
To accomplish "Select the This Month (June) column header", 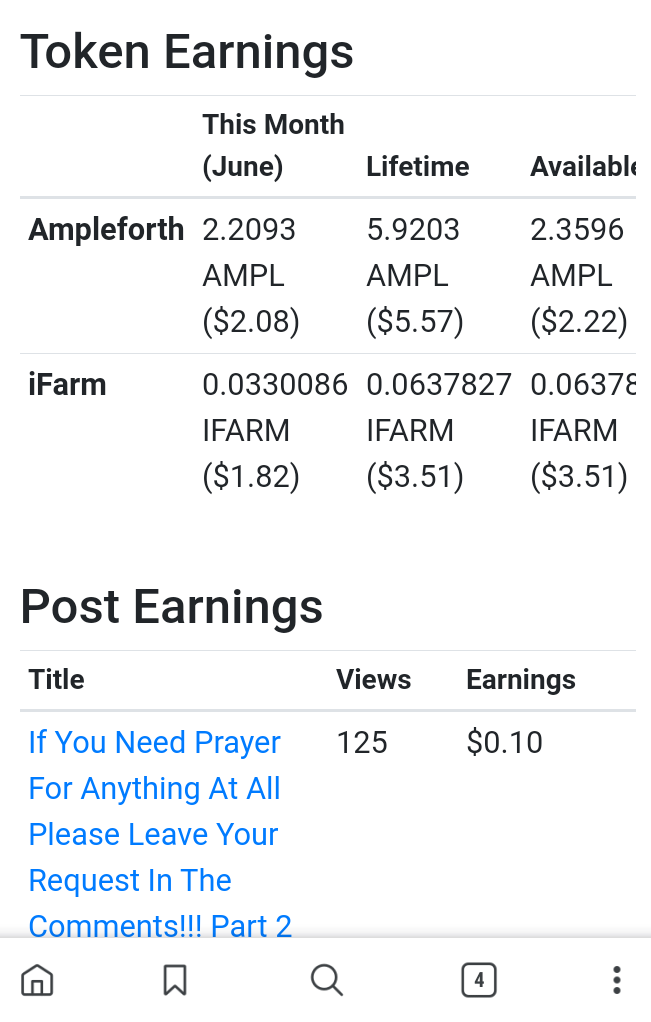I will point(273,145).
